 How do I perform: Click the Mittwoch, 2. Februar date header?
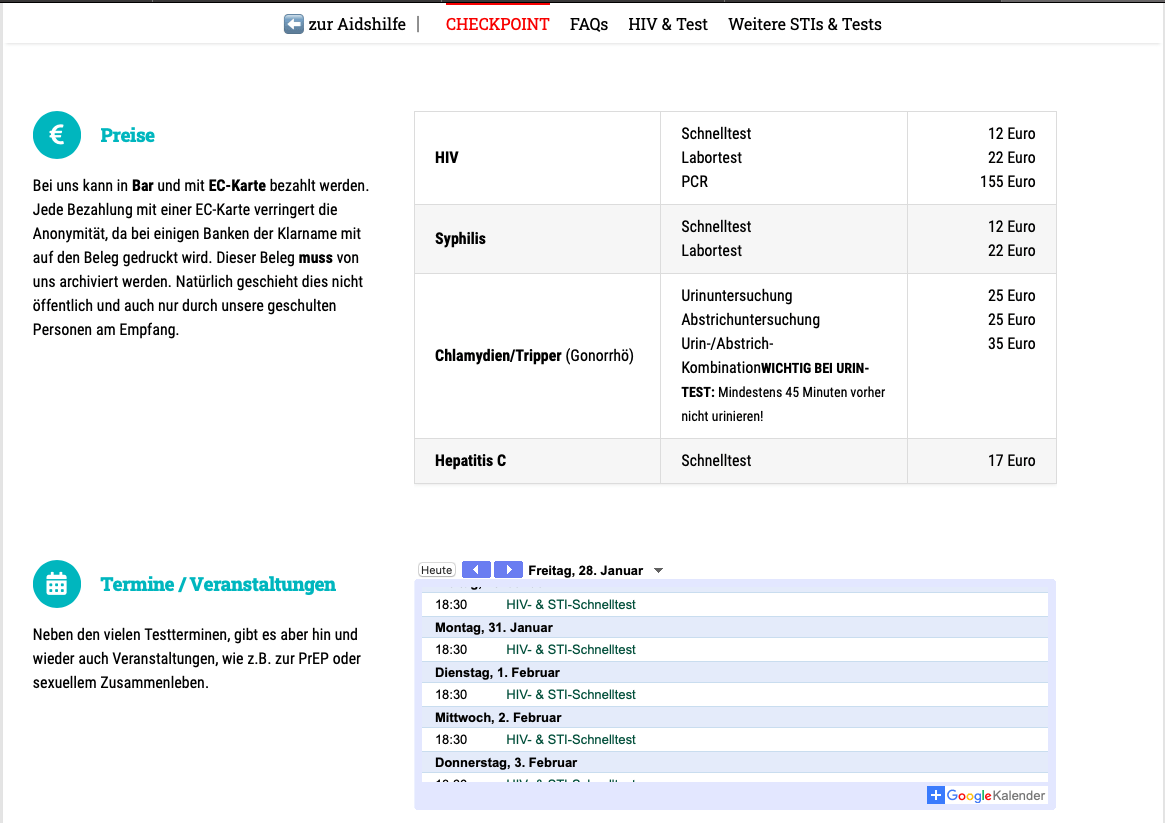[499, 718]
